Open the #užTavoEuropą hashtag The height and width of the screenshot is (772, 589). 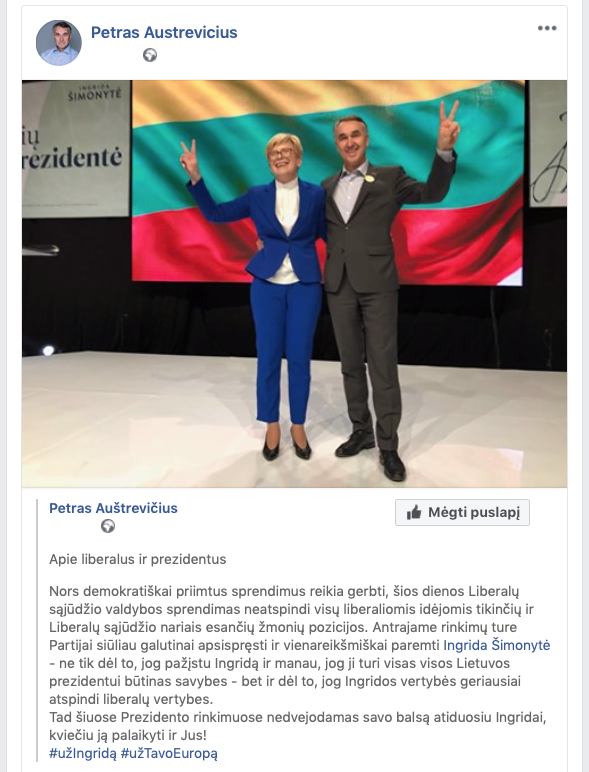169,753
